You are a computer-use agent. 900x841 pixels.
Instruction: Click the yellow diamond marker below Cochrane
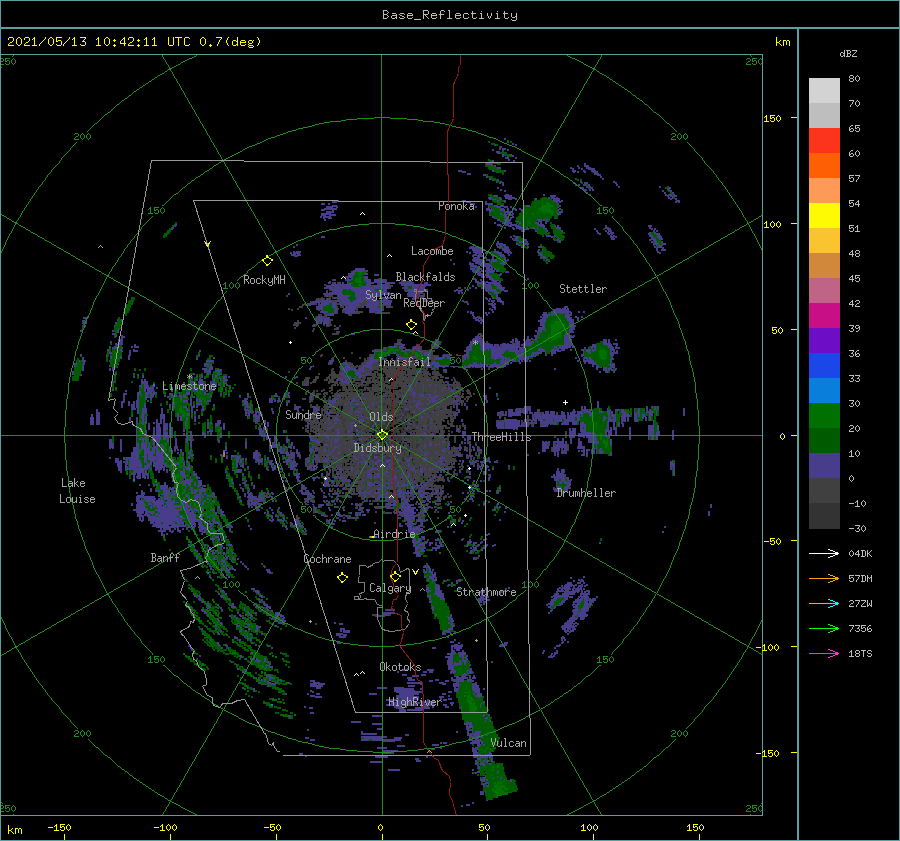[342, 578]
